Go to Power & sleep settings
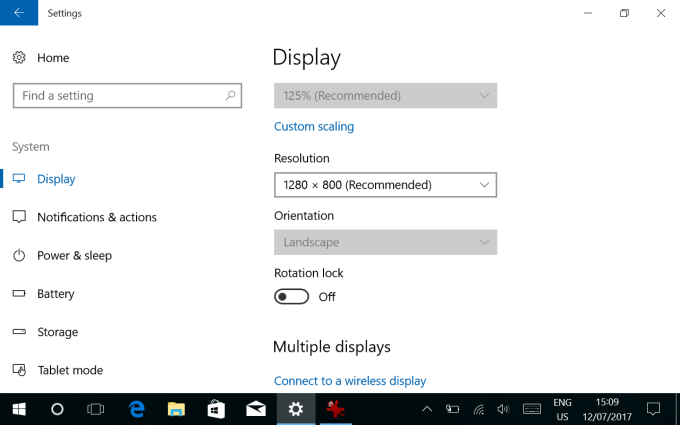This screenshot has height=425, width=680. pos(74,256)
